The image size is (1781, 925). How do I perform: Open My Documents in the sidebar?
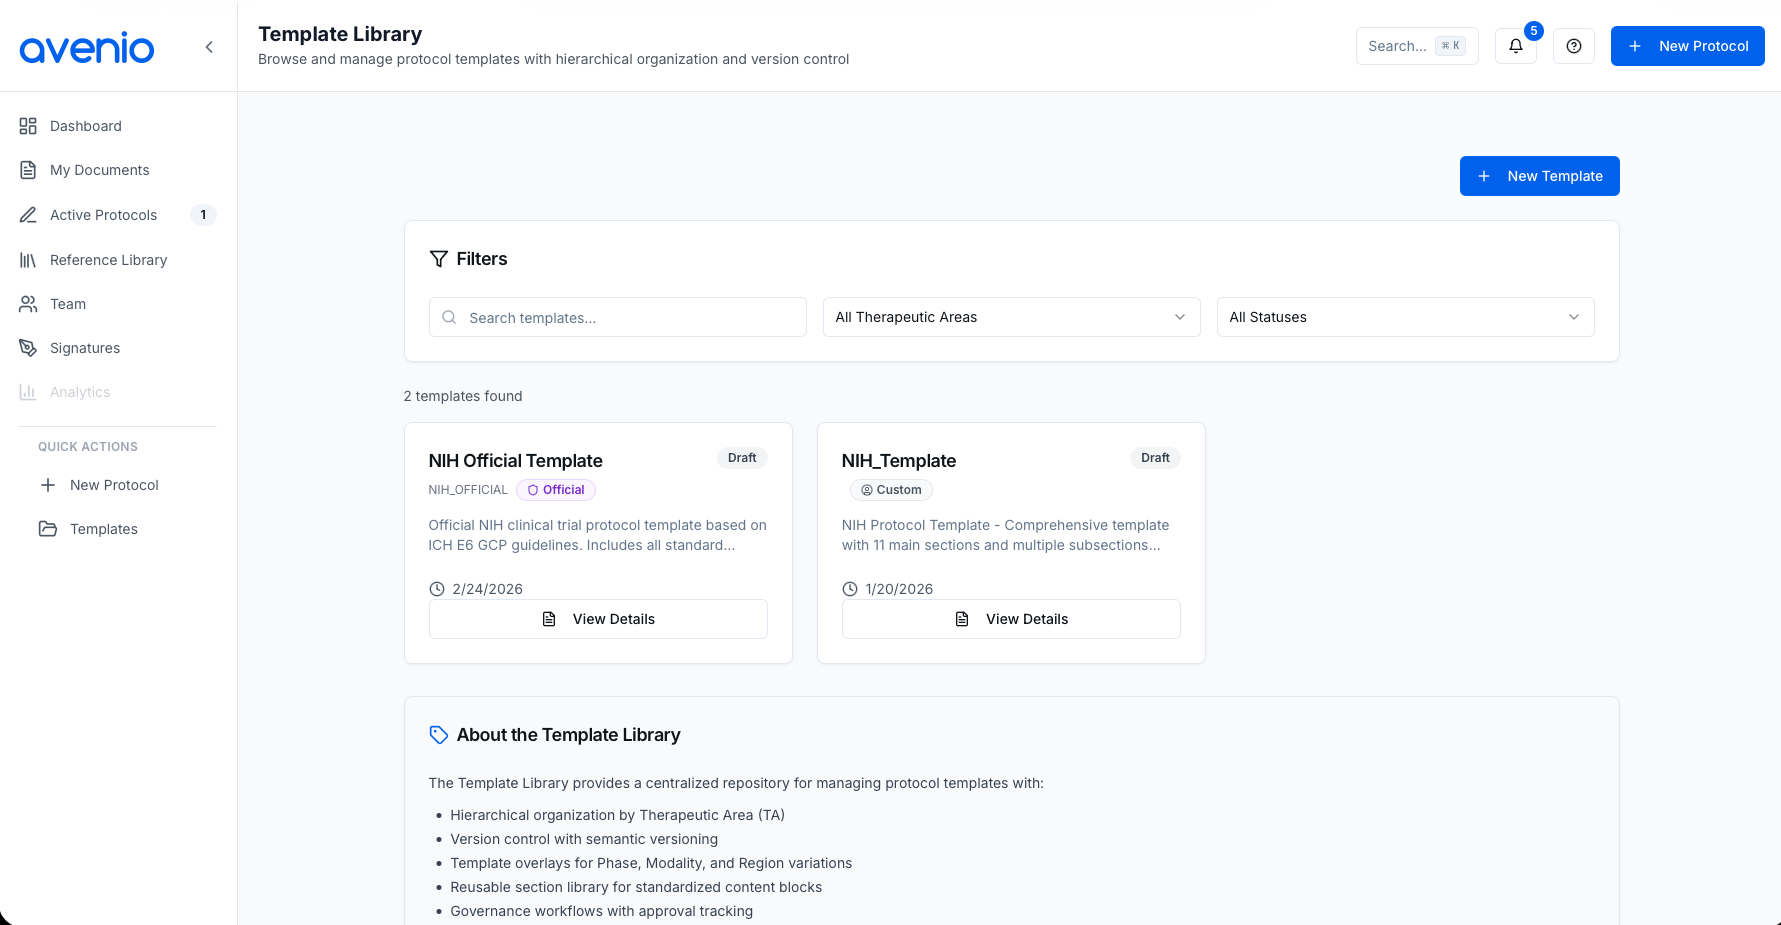[99, 170]
